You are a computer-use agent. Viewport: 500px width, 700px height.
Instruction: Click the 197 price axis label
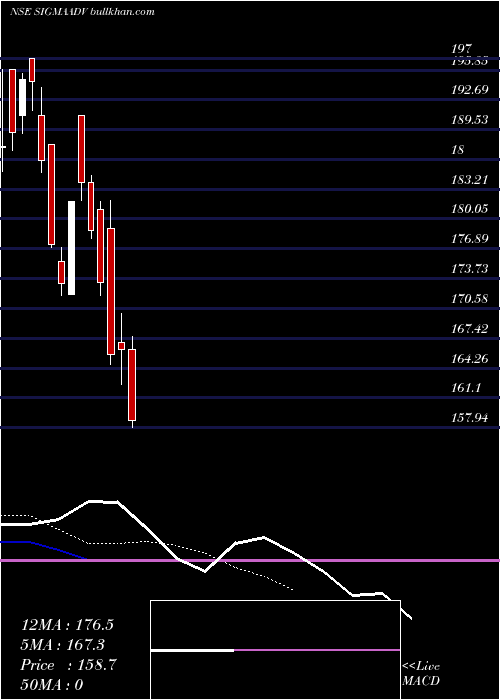point(462,49)
